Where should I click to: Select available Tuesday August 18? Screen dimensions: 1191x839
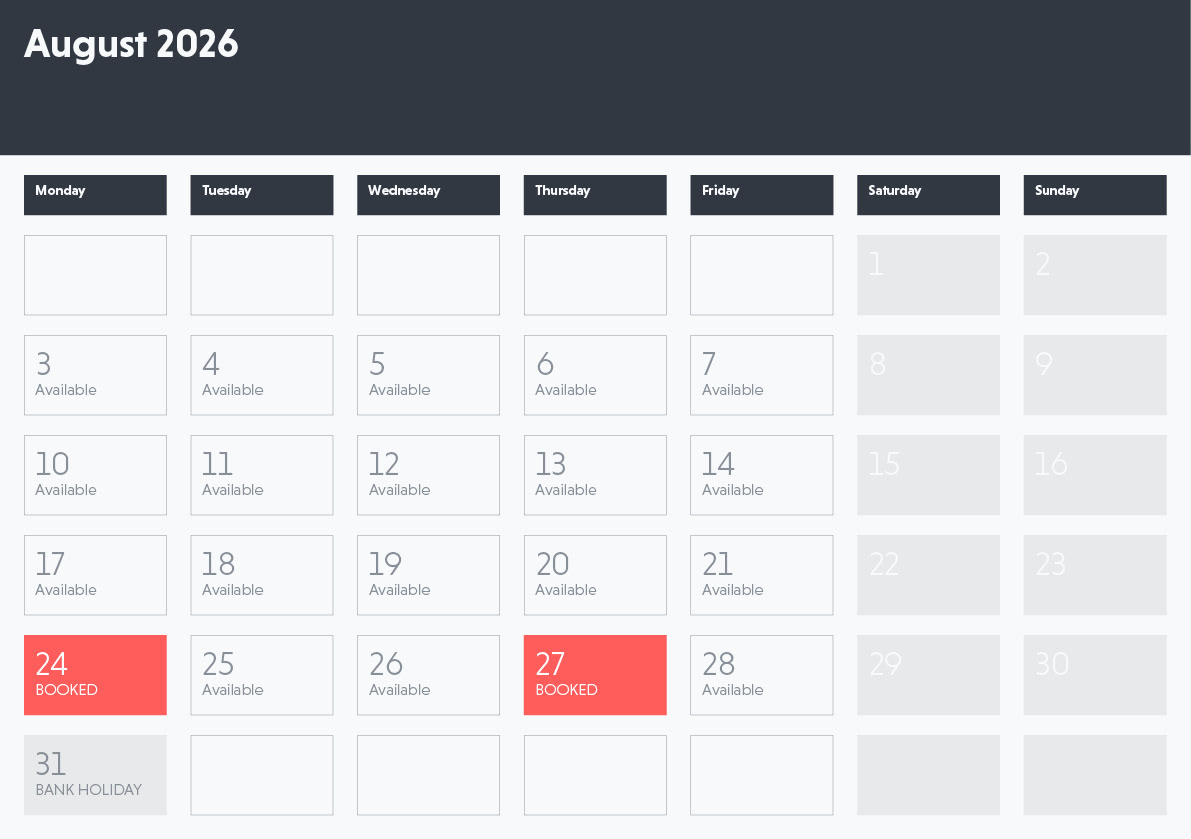262,575
